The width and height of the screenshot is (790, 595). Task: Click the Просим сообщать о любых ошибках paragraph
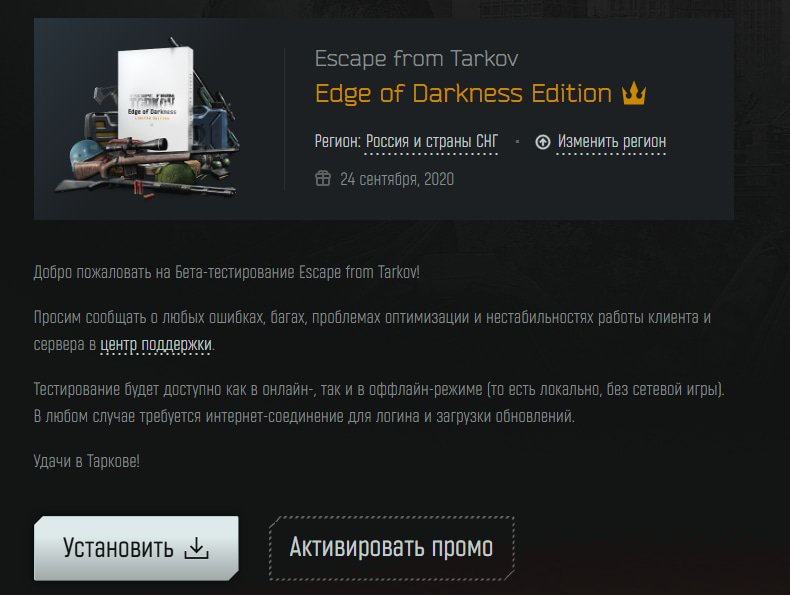(372, 331)
